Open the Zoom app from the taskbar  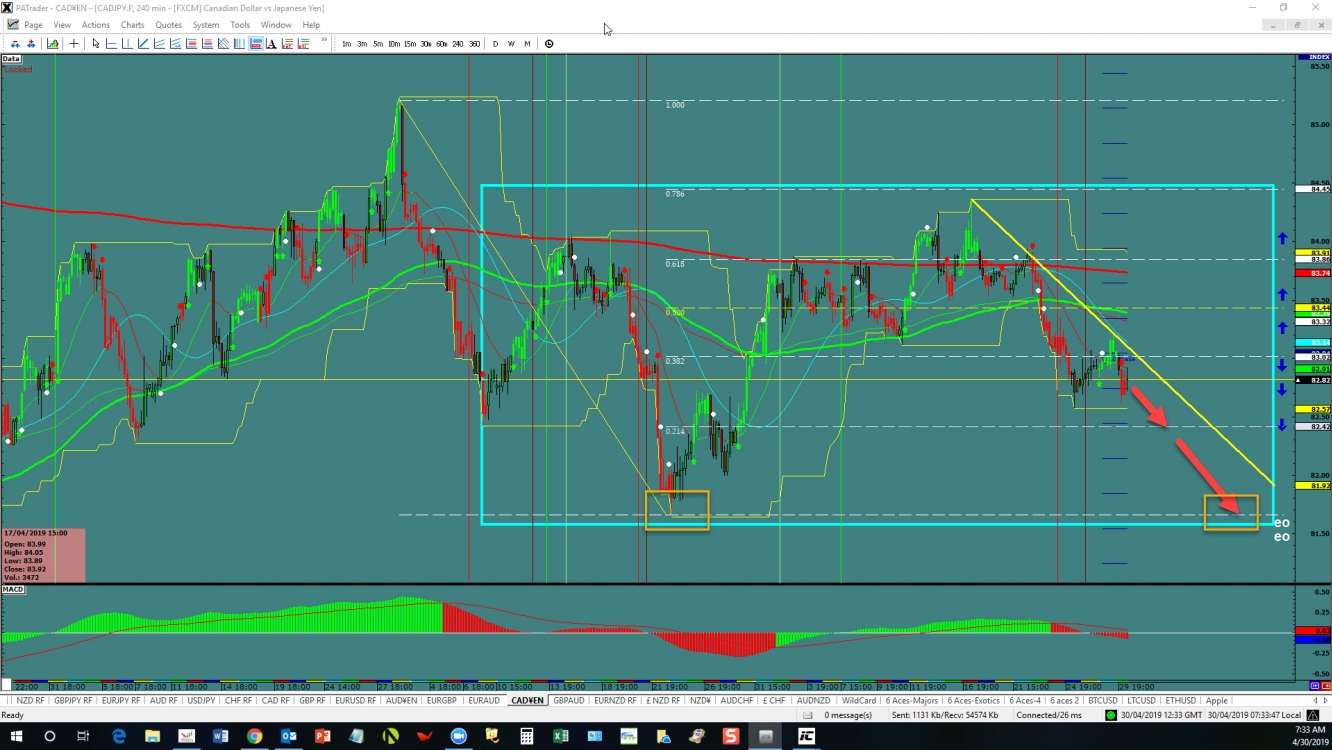click(x=459, y=736)
